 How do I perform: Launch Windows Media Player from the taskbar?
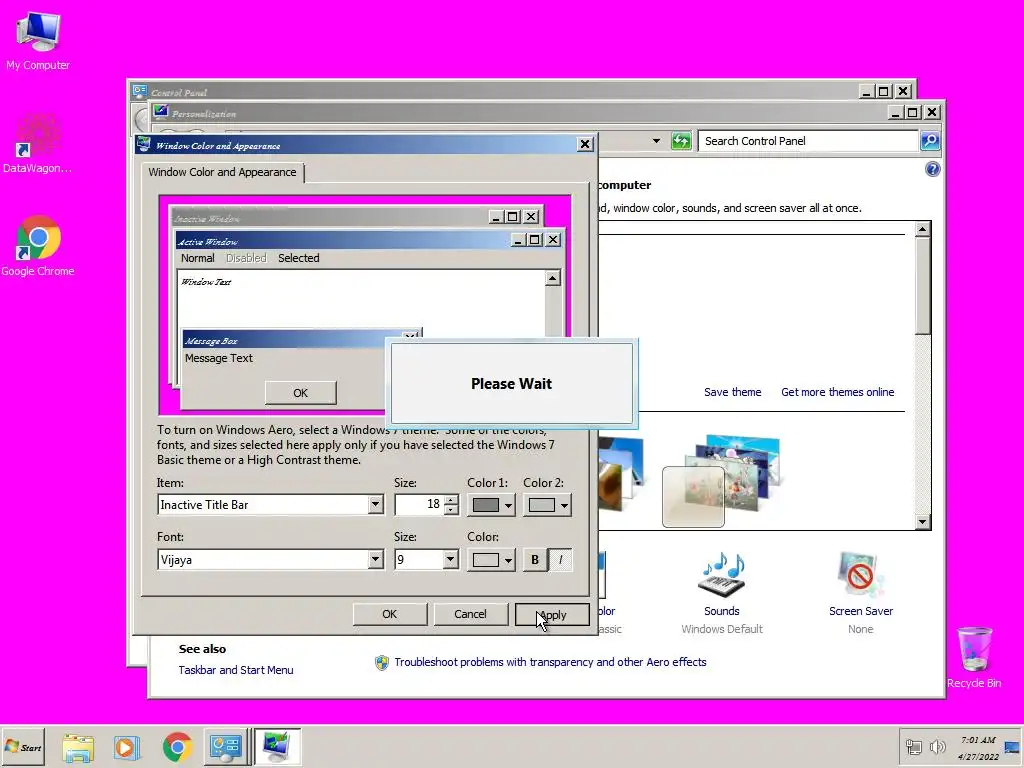click(x=127, y=747)
